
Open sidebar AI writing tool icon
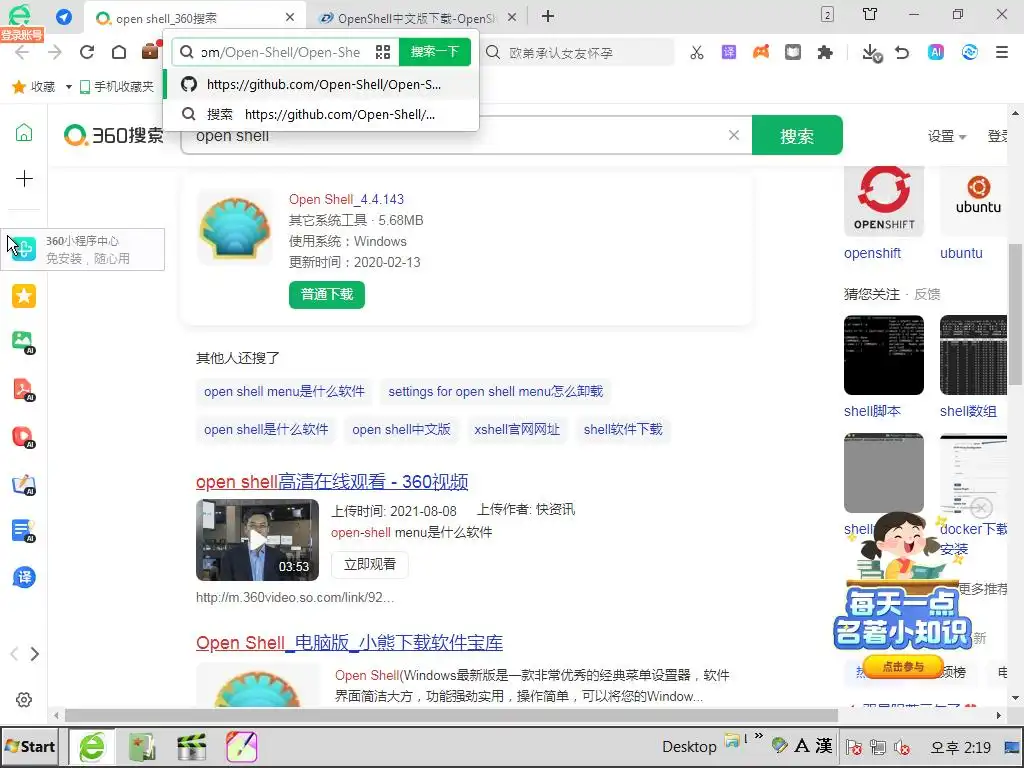[24, 484]
